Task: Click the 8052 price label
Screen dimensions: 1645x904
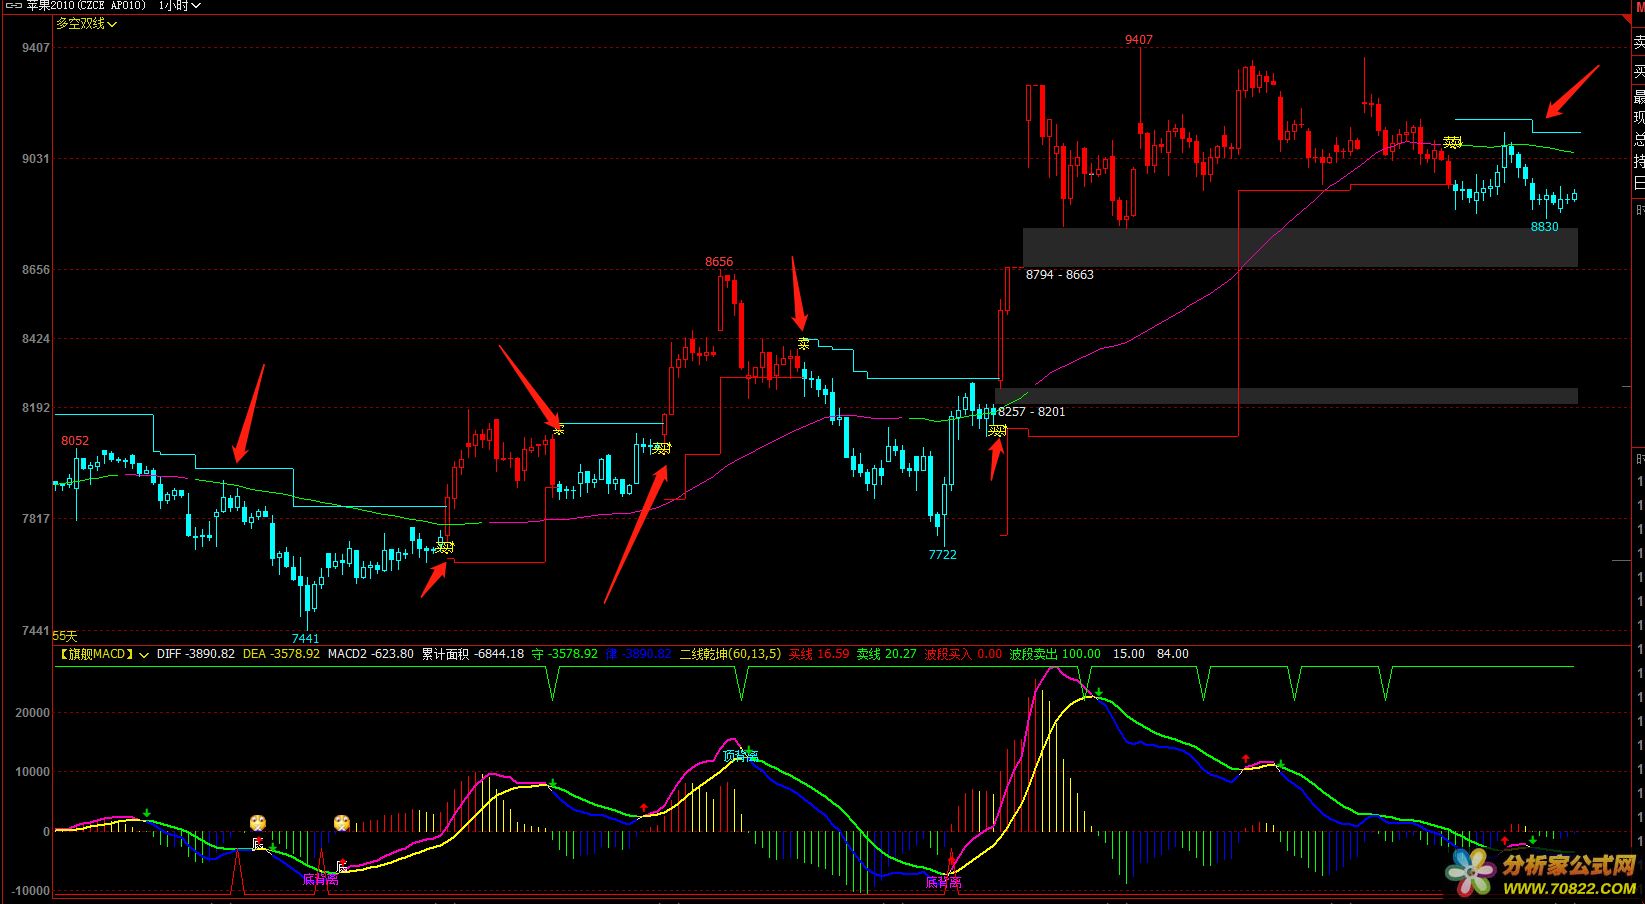Action: [75, 440]
